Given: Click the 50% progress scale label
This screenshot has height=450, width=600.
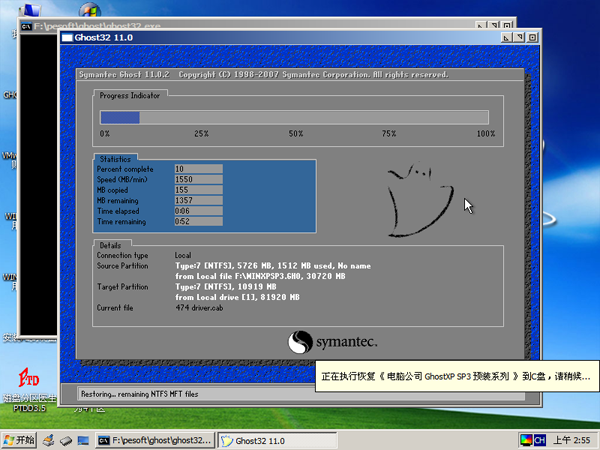Looking at the screenshot, I should [x=296, y=134].
